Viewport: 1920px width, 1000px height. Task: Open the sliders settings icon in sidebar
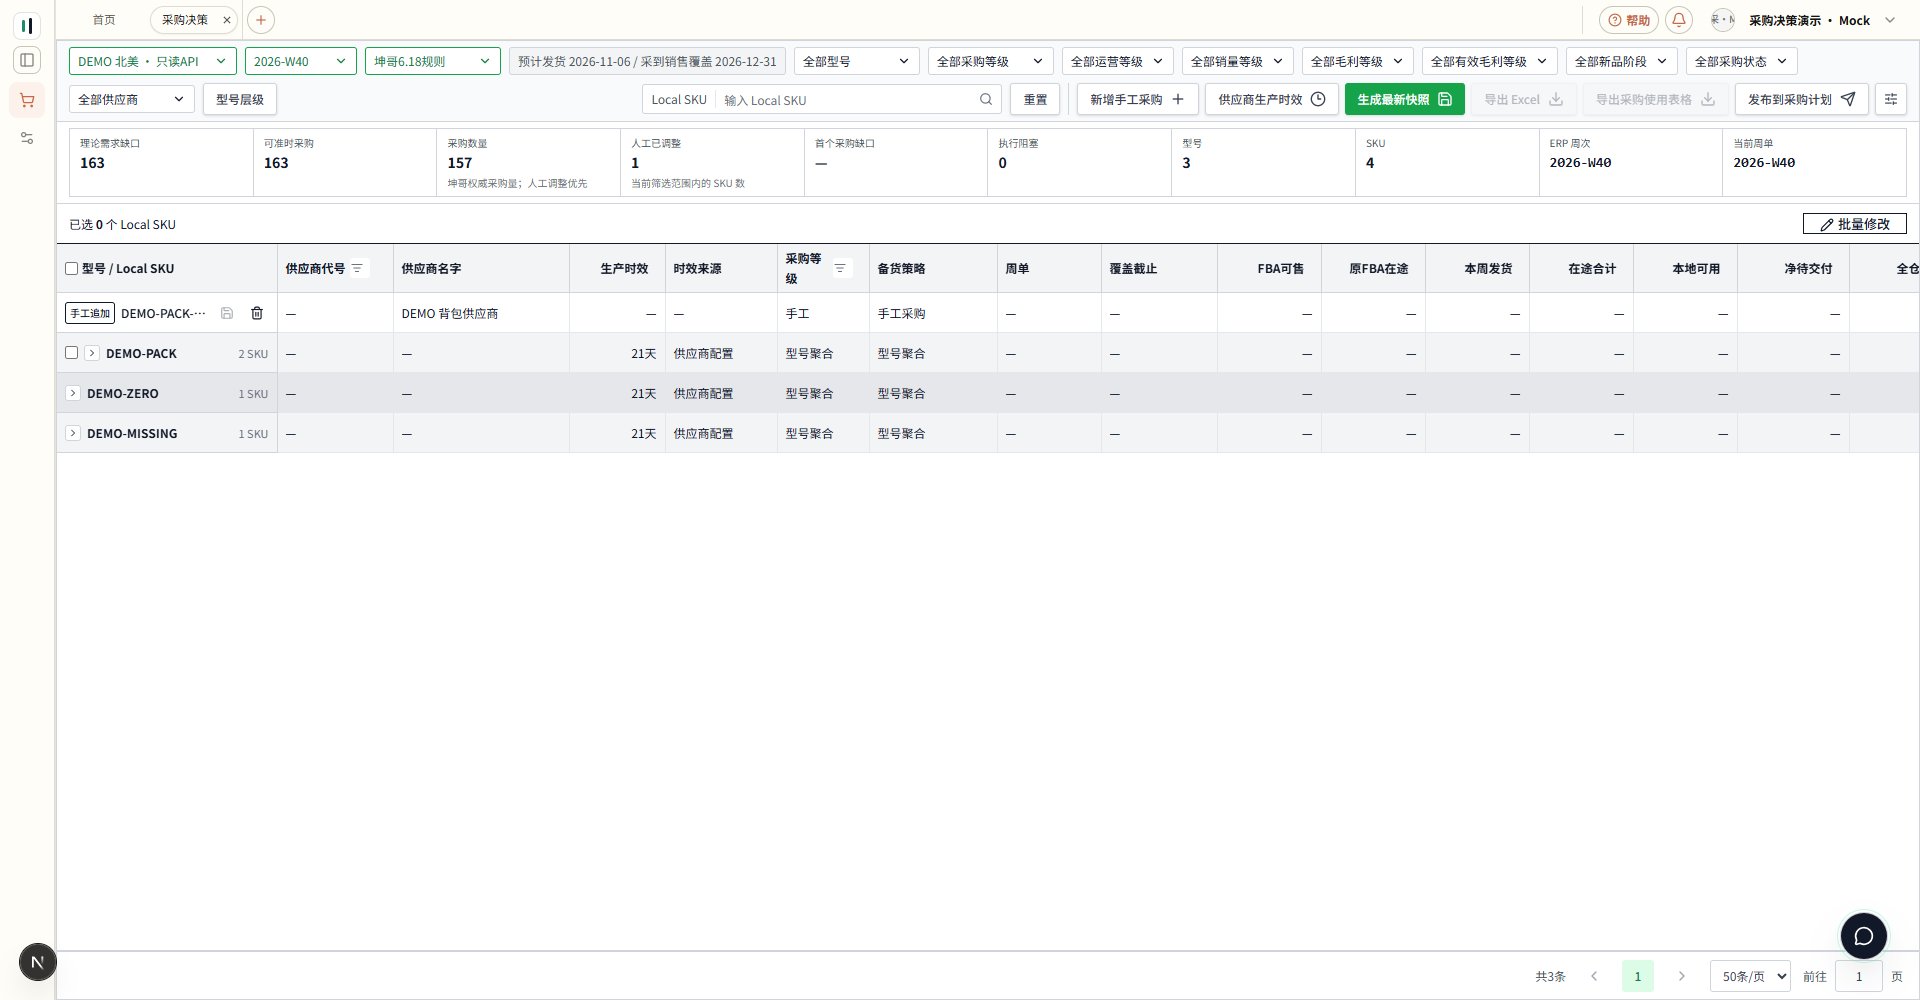[x=27, y=138]
